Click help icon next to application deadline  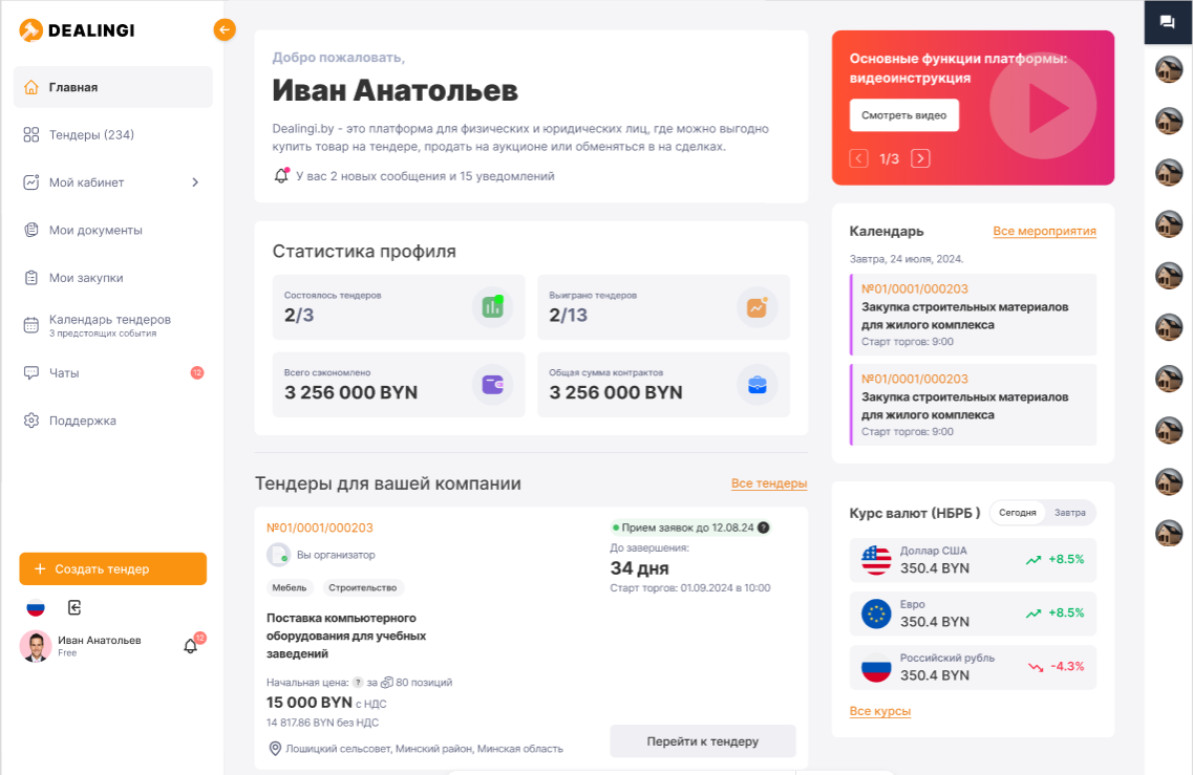pyautogui.click(x=764, y=527)
